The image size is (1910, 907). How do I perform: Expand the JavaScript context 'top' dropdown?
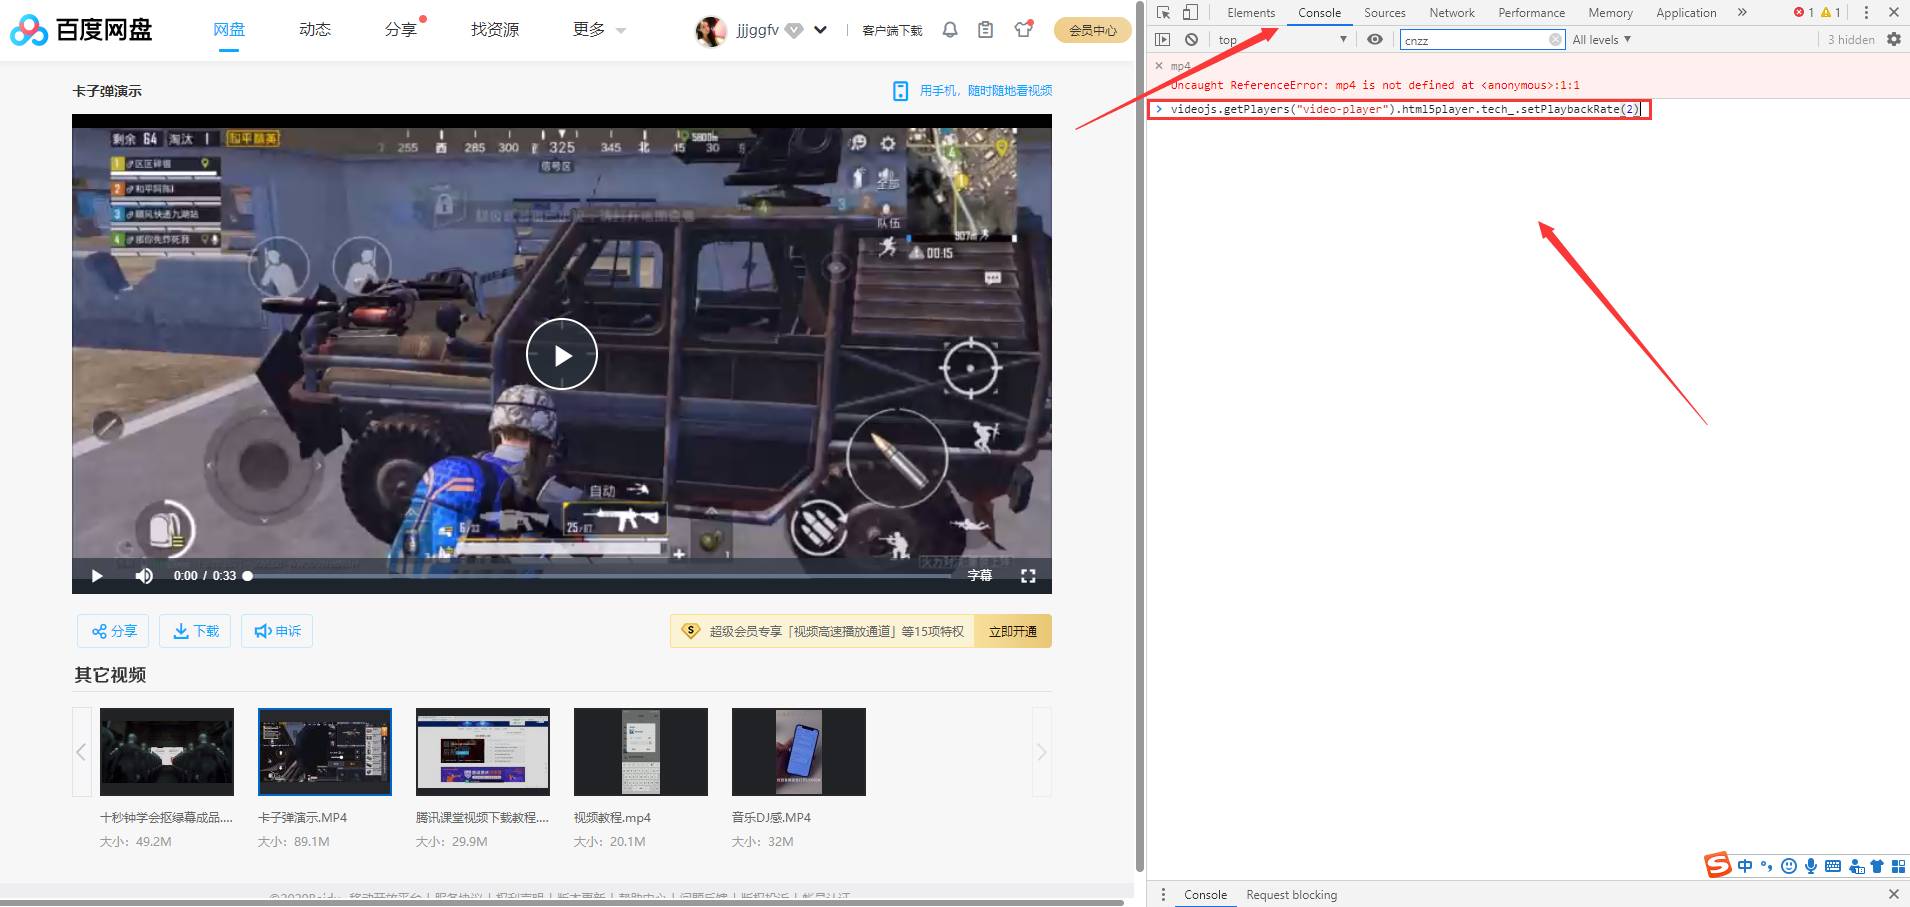click(1282, 40)
